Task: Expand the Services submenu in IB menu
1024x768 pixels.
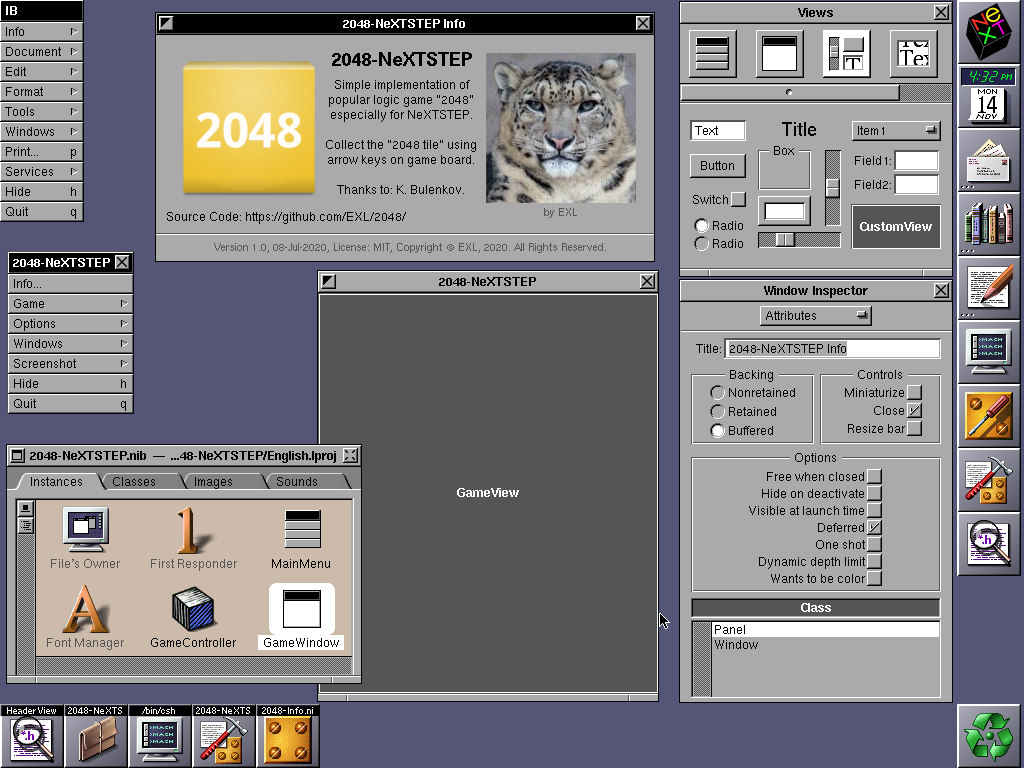Action: click(x=42, y=172)
